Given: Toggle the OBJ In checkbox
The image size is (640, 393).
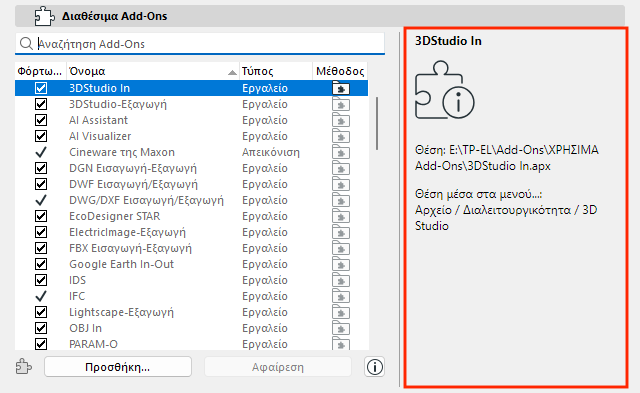Looking at the screenshot, I should [41, 328].
